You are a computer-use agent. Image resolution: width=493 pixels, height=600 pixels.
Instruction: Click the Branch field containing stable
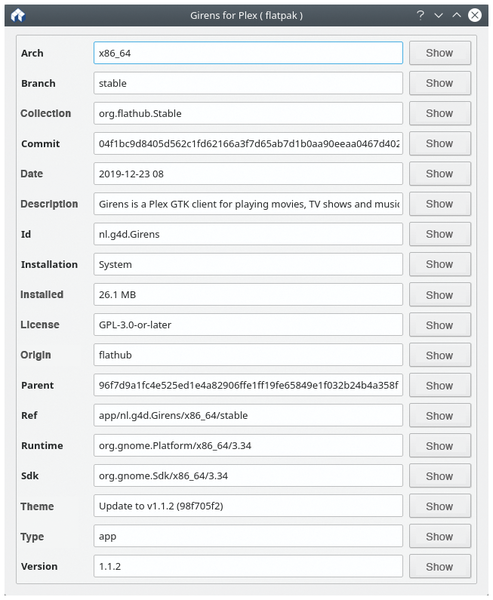(248, 83)
